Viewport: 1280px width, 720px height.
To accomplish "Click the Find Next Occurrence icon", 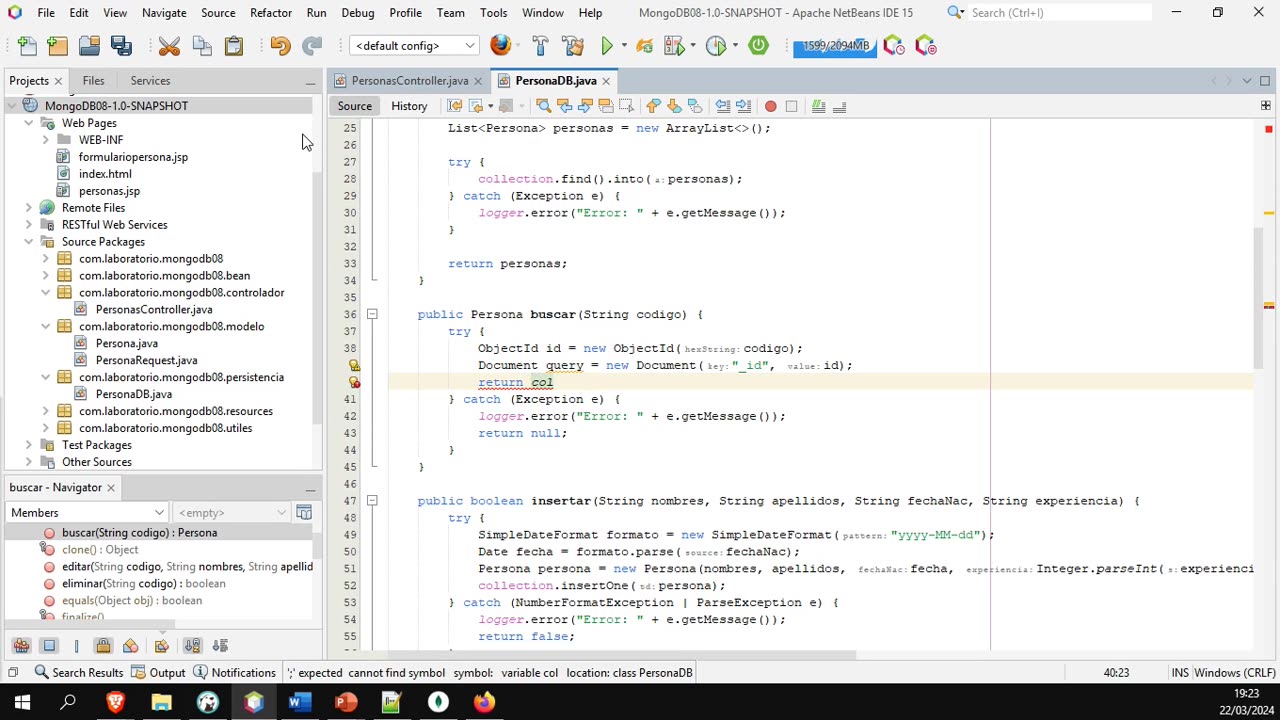I will 585,106.
